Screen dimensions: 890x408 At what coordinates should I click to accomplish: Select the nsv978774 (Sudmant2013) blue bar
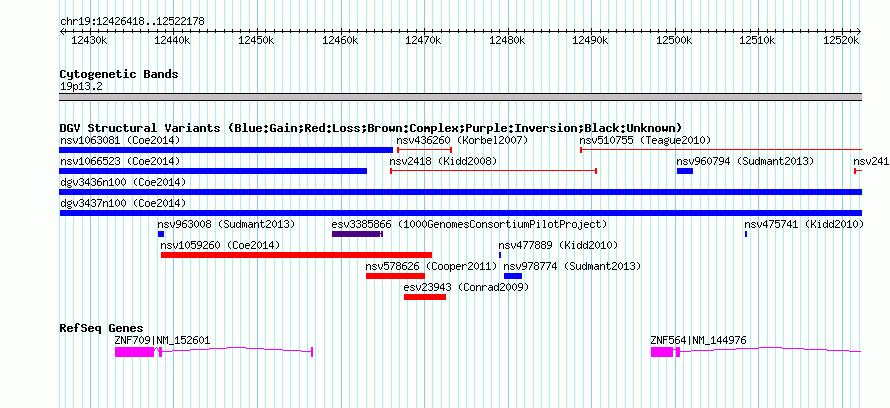click(x=513, y=276)
